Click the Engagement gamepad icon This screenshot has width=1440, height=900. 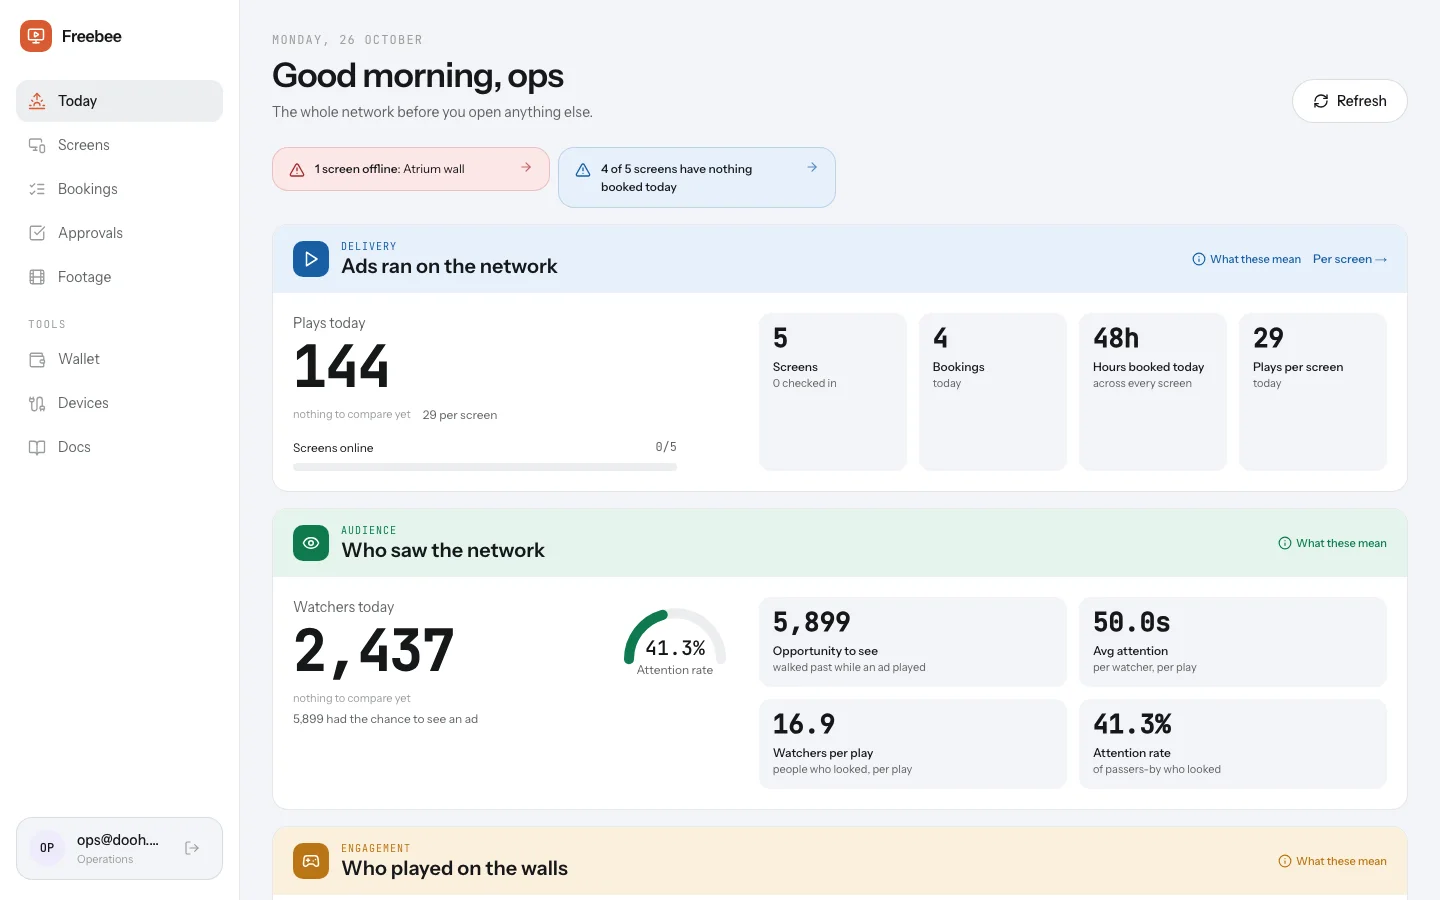point(311,861)
